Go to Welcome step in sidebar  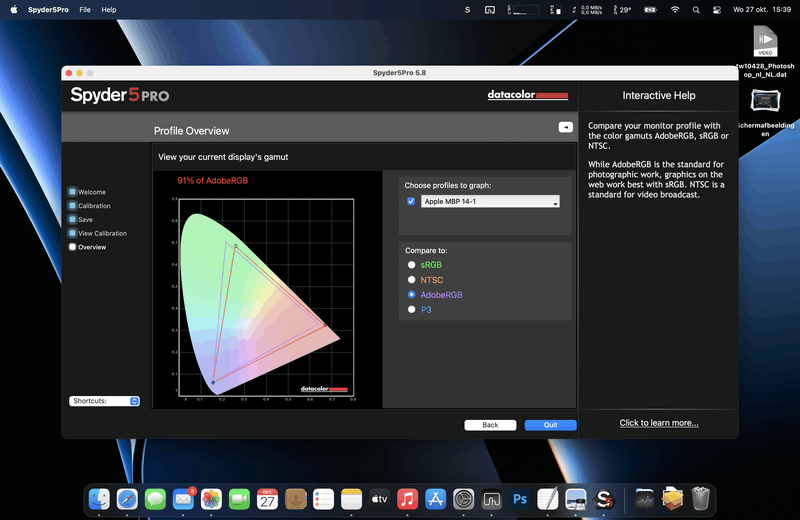(x=87, y=192)
